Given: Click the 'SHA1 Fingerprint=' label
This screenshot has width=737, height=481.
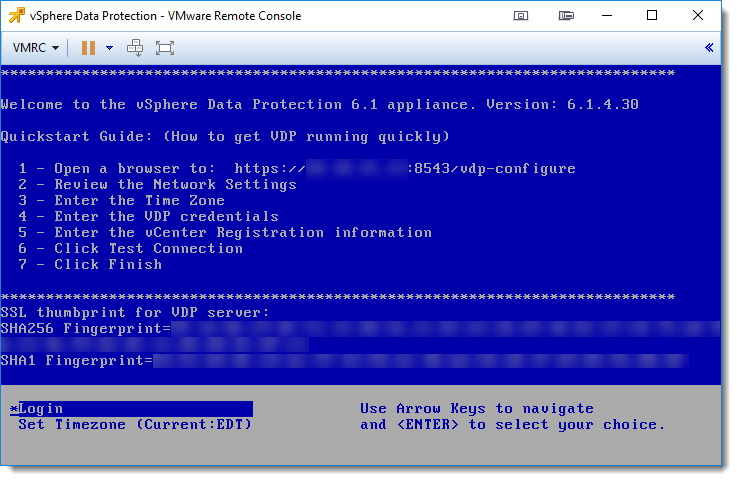Looking at the screenshot, I should click(77, 361).
